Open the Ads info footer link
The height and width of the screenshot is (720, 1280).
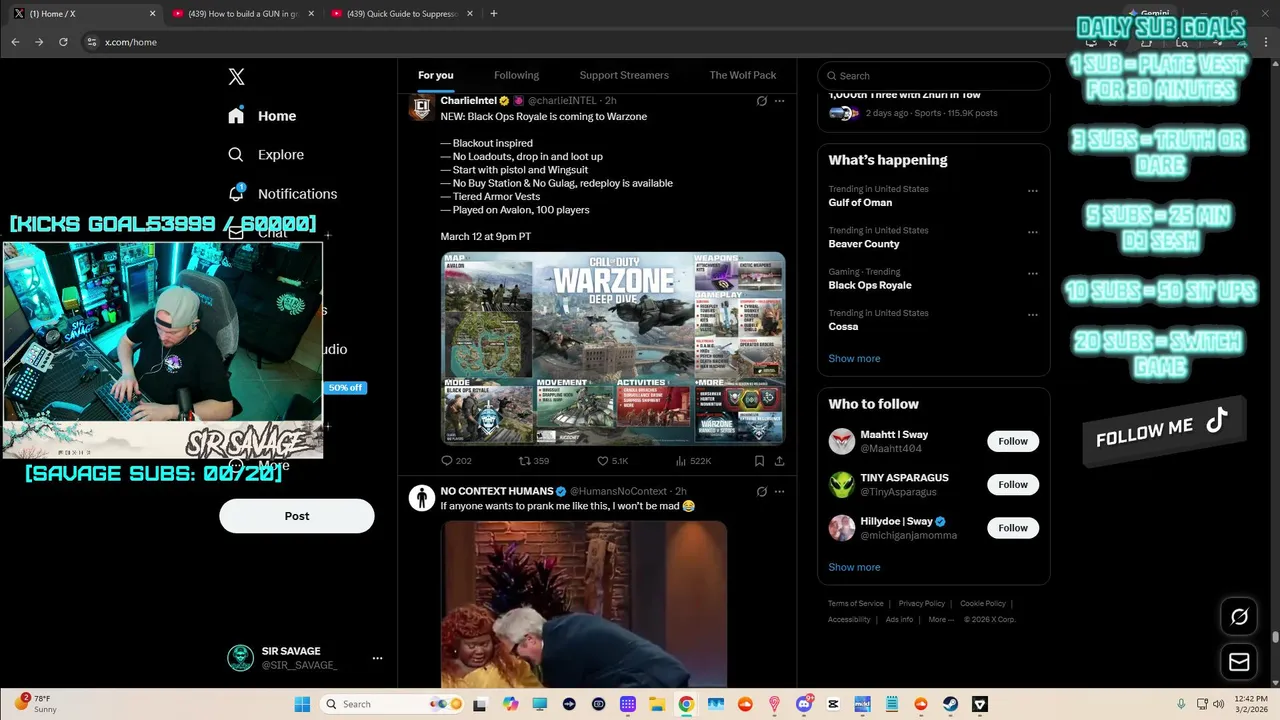tap(899, 620)
